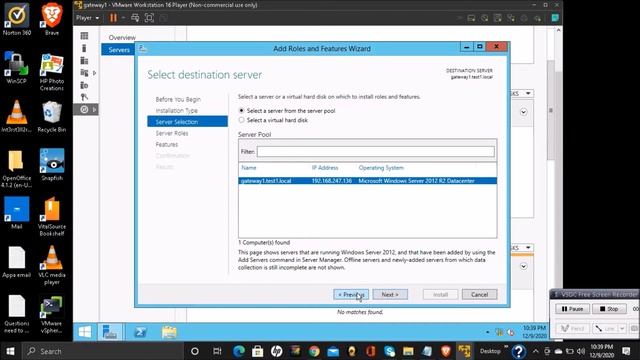Click the Previous button in the wizard
The height and width of the screenshot is (360, 640).
[x=351, y=294]
